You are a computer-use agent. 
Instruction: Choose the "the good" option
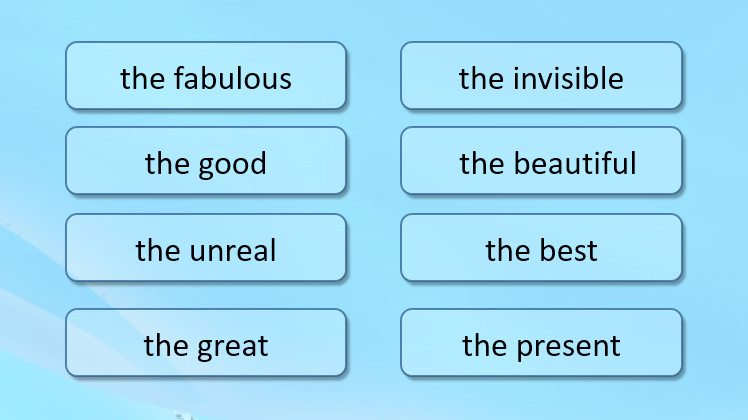pyautogui.click(x=206, y=161)
